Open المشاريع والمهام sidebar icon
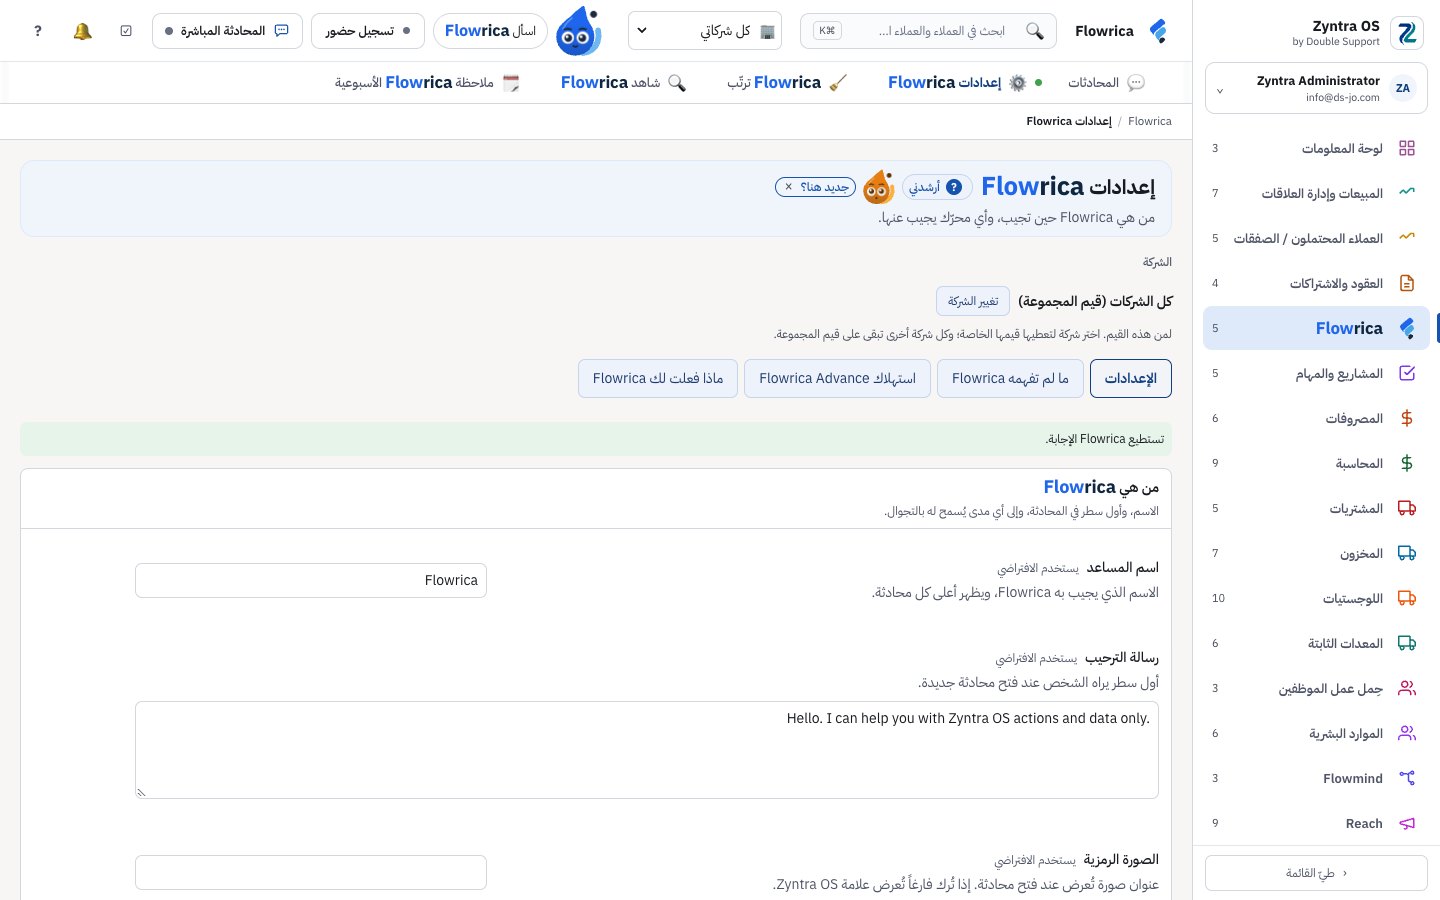 click(1407, 373)
